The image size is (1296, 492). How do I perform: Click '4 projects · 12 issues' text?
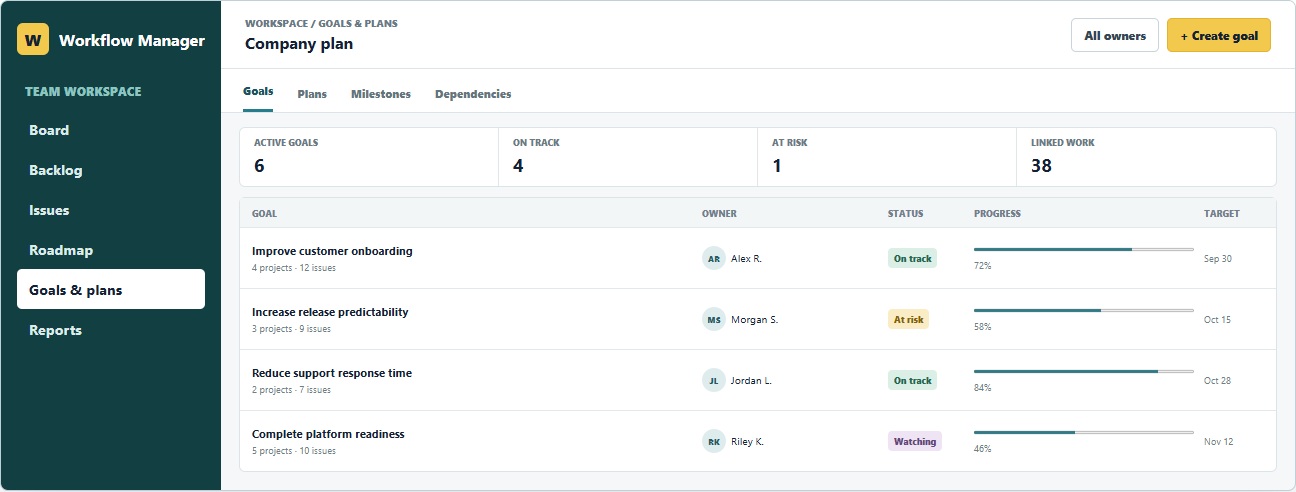pyautogui.click(x=294, y=268)
